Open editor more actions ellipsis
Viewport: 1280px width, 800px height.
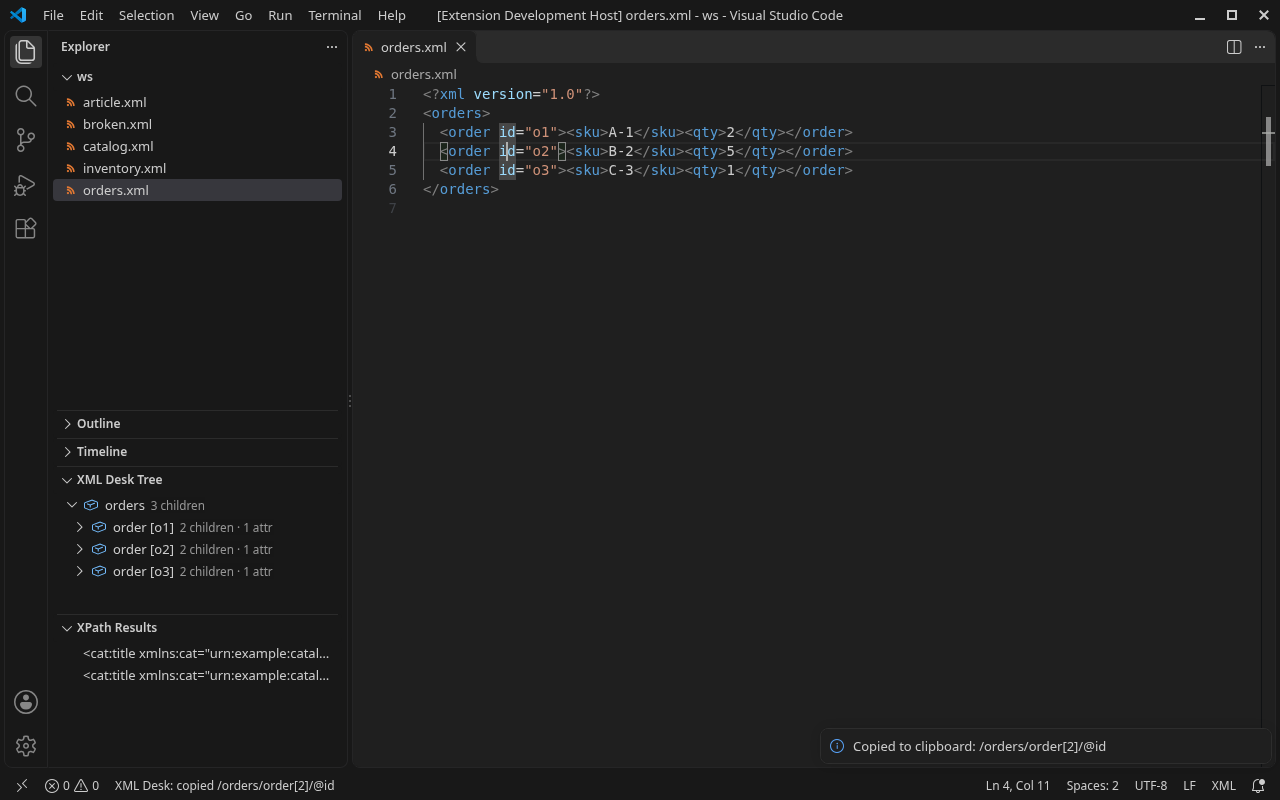[x=1260, y=47]
